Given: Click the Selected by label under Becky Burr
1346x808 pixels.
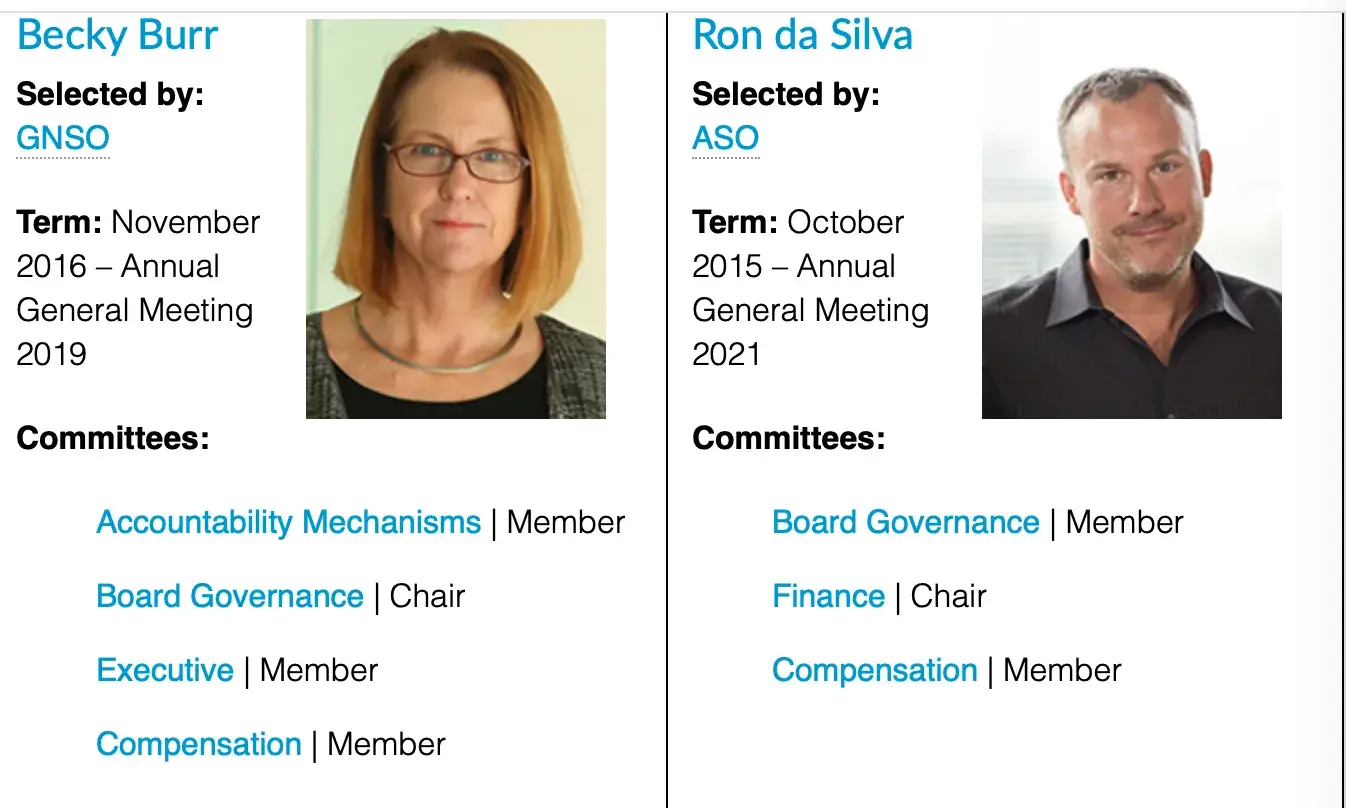Looking at the screenshot, I should click(110, 94).
